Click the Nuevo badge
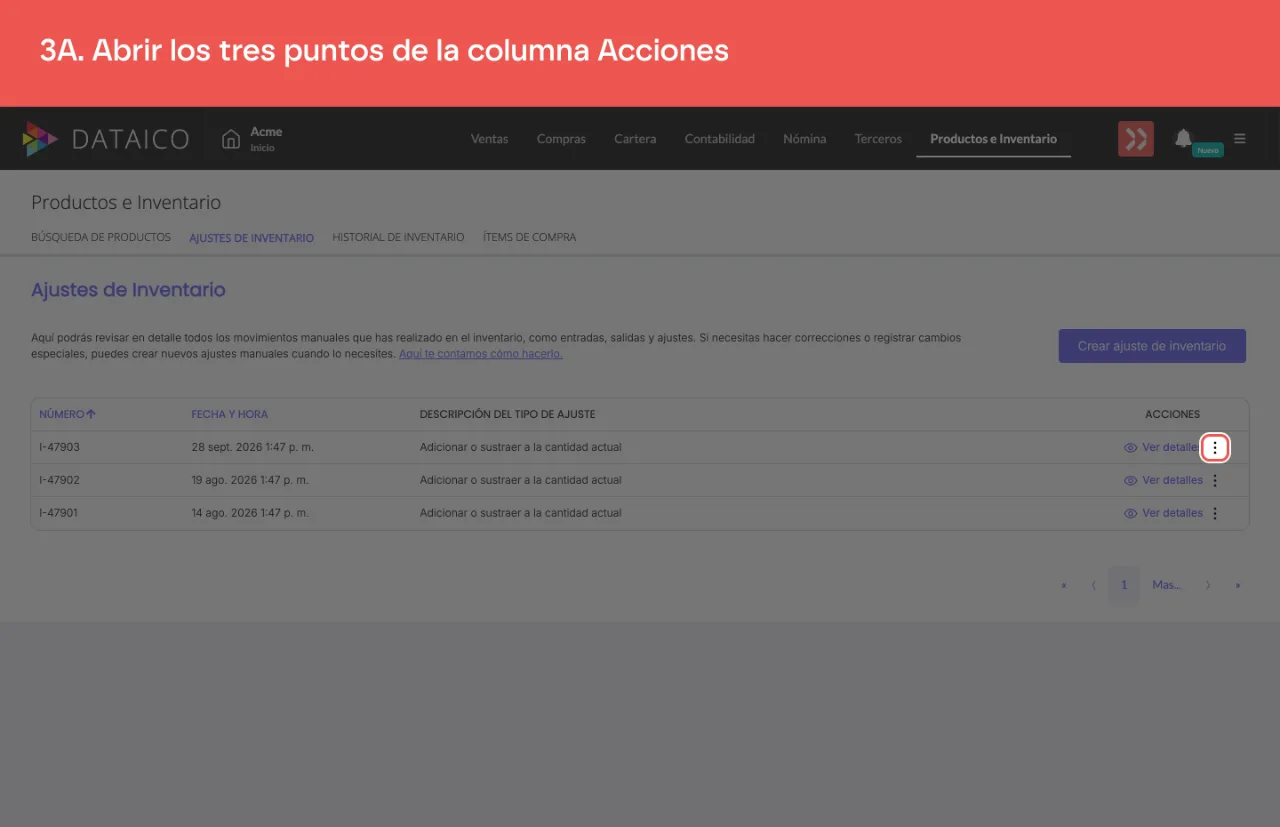The image size is (1280, 827). coord(1208,150)
